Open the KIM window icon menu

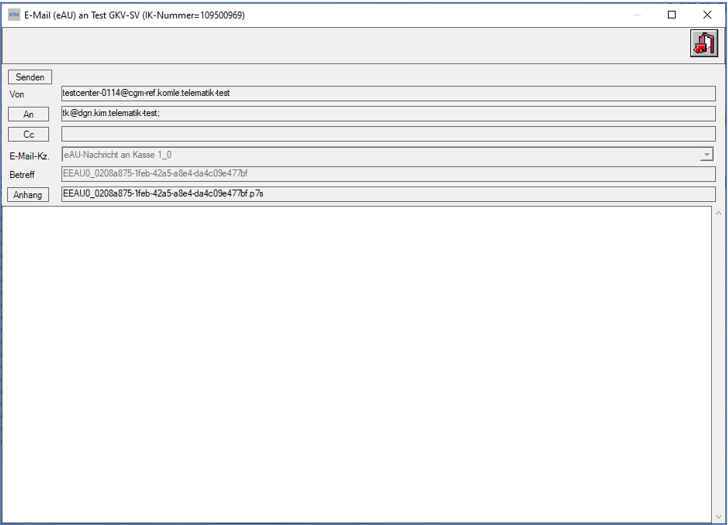[14, 15]
